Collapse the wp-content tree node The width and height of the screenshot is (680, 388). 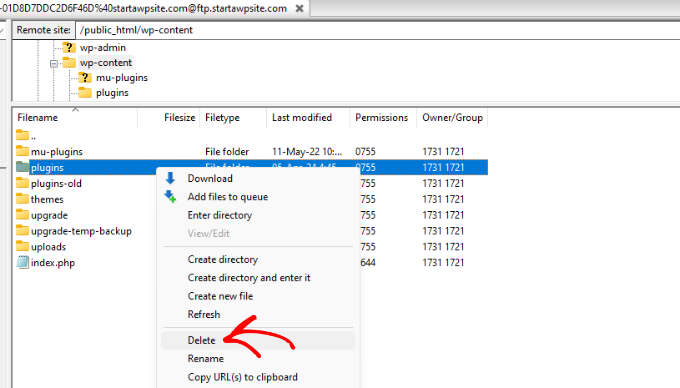54,64
